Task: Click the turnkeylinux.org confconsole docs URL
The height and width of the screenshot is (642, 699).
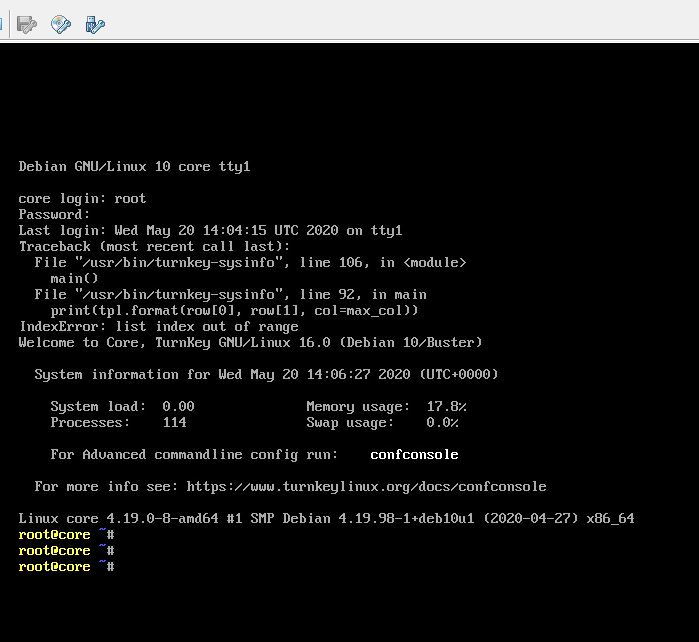Action: click(x=366, y=487)
